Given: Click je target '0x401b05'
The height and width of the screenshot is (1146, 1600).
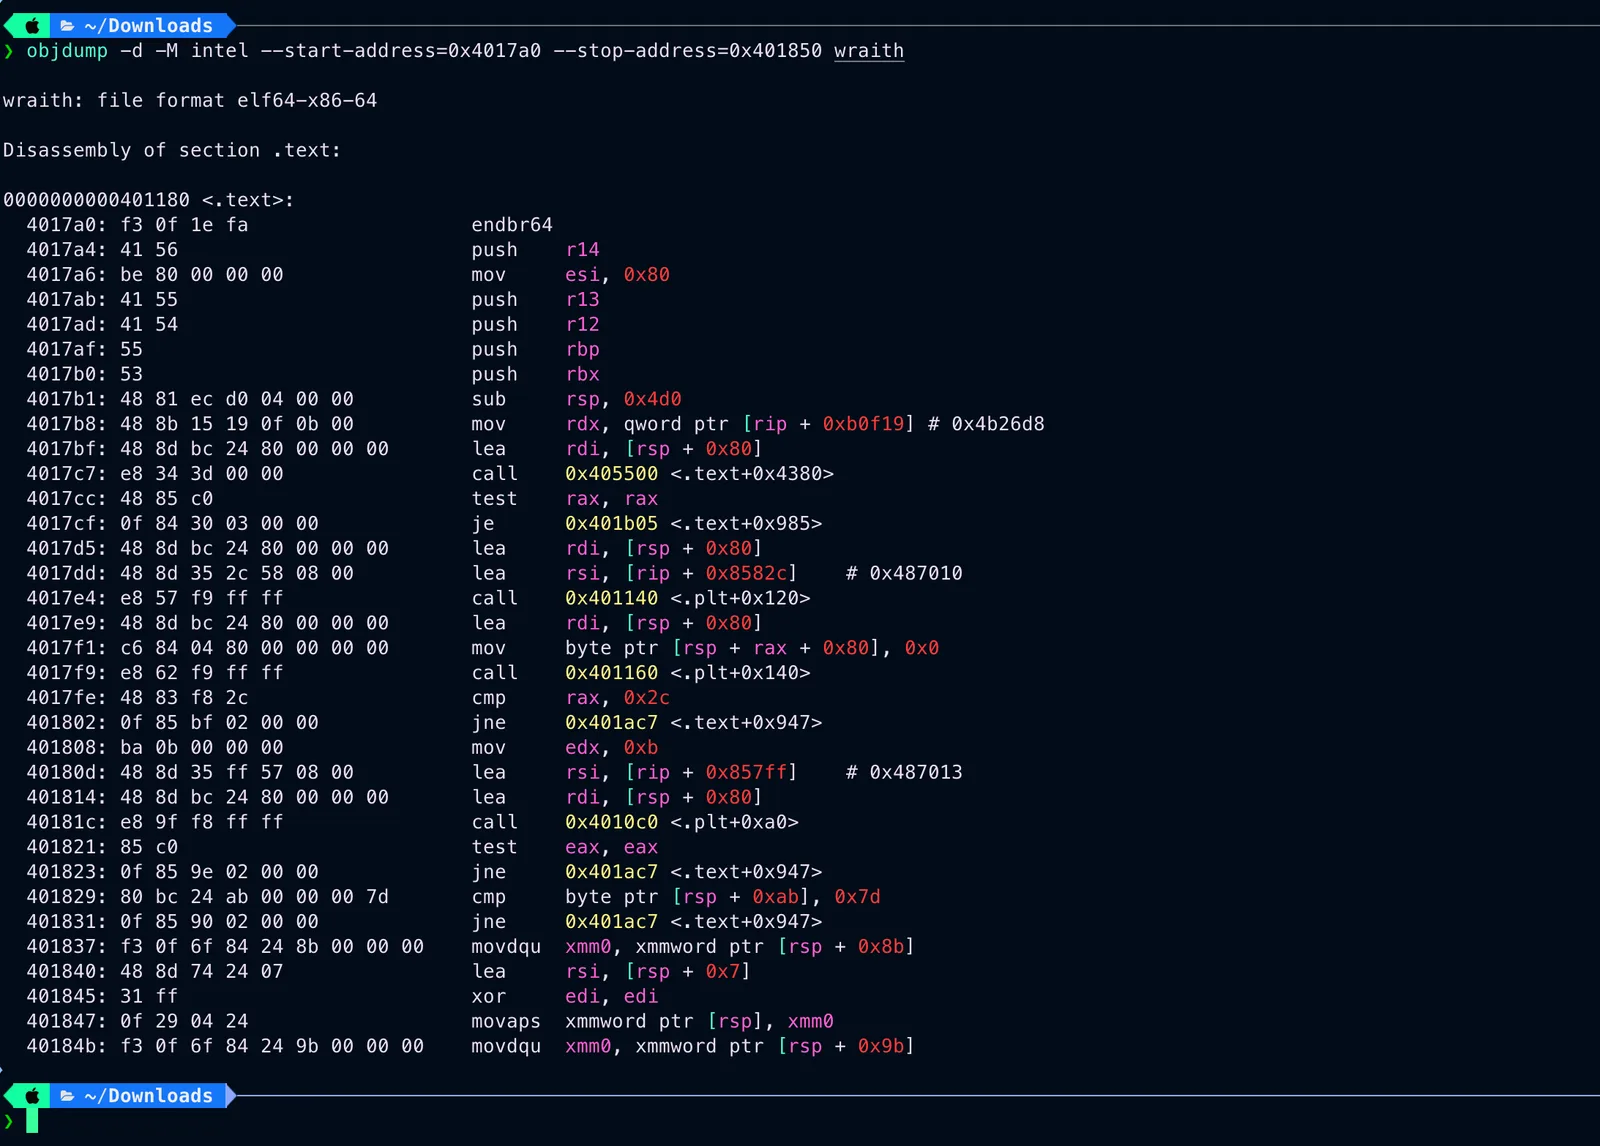Looking at the screenshot, I should click(612, 523).
